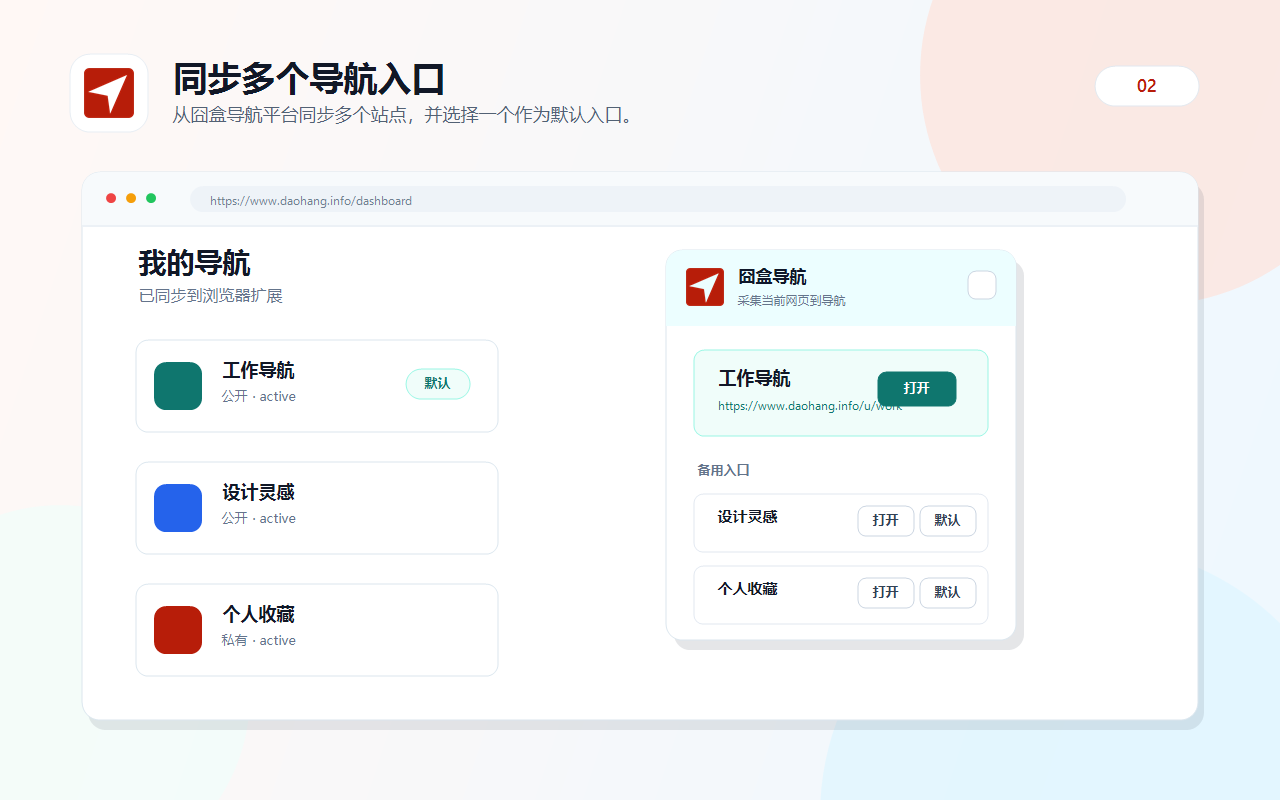Set 个人收藏 as the default entry
This screenshot has height=800, width=1280.
pos(948,592)
